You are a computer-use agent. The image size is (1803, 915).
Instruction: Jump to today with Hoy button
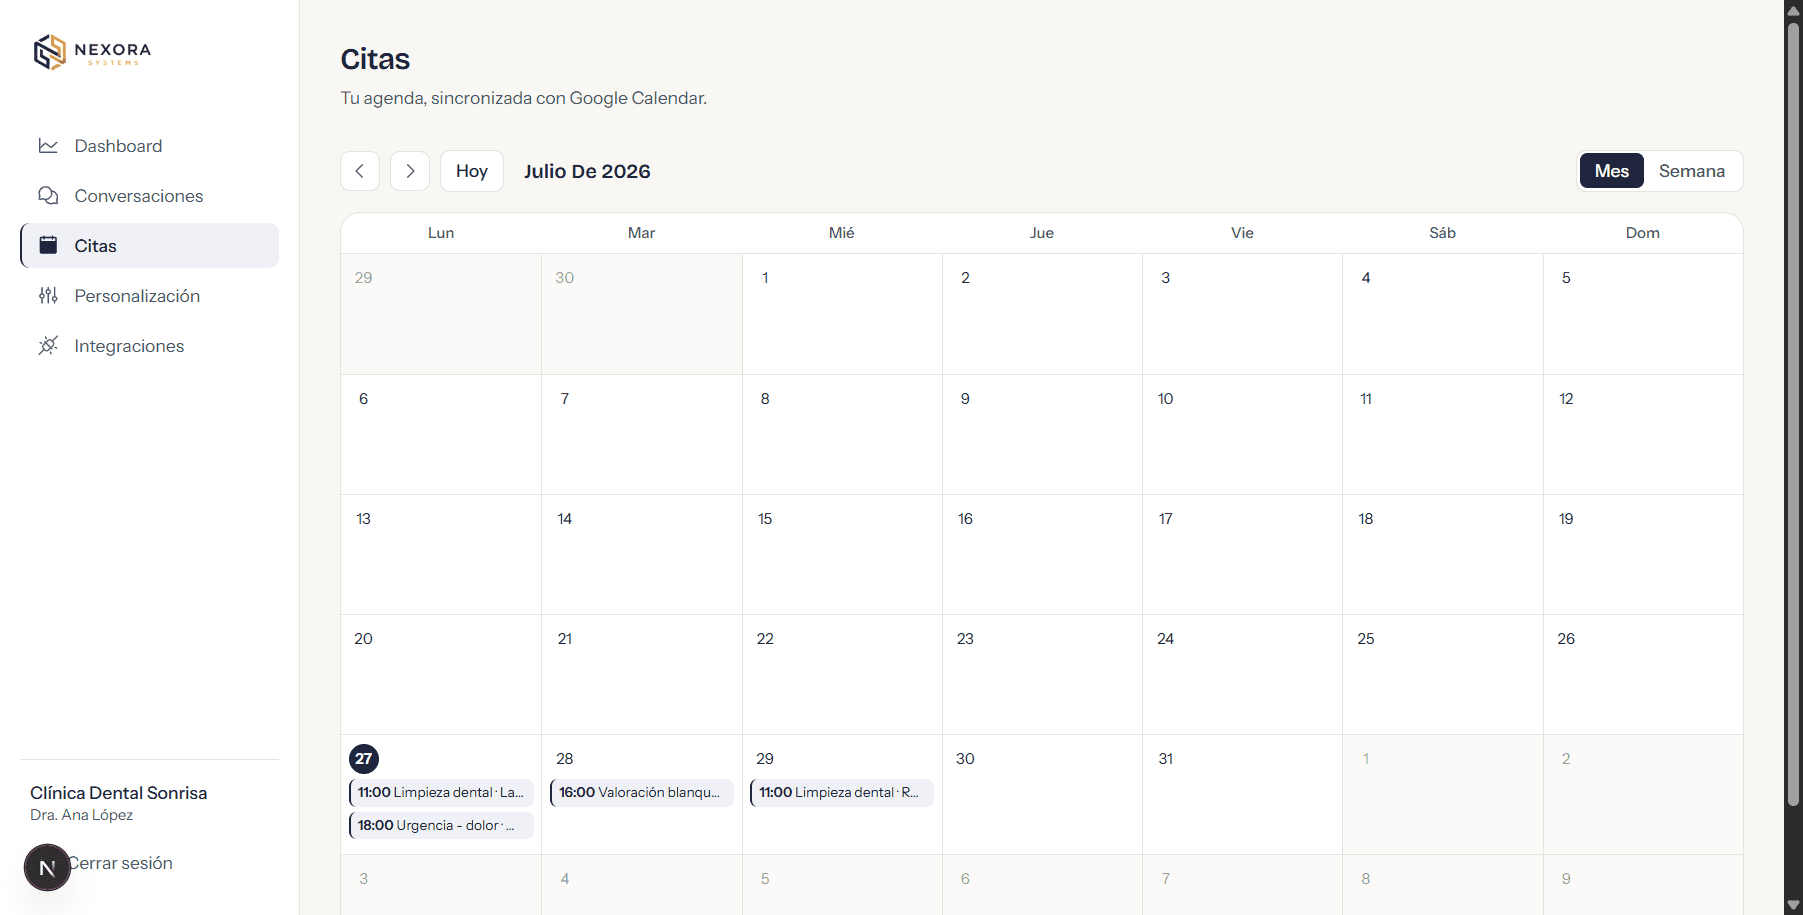click(472, 171)
